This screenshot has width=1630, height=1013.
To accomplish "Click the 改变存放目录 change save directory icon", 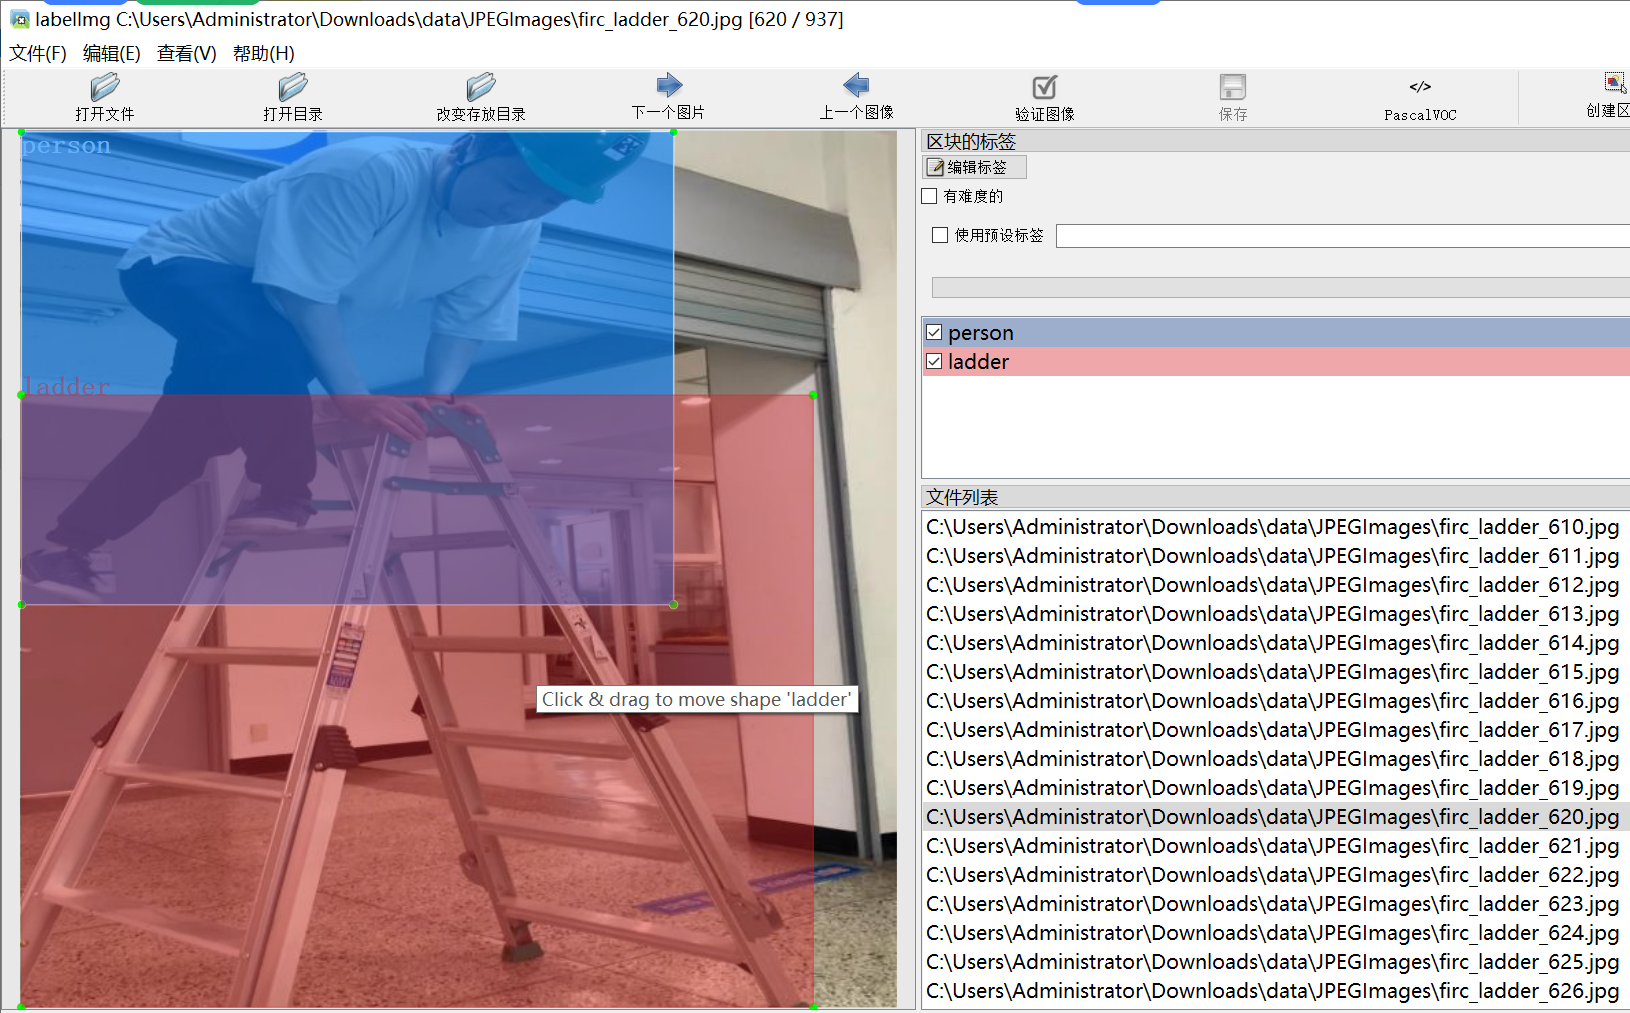I will (x=481, y=87).
